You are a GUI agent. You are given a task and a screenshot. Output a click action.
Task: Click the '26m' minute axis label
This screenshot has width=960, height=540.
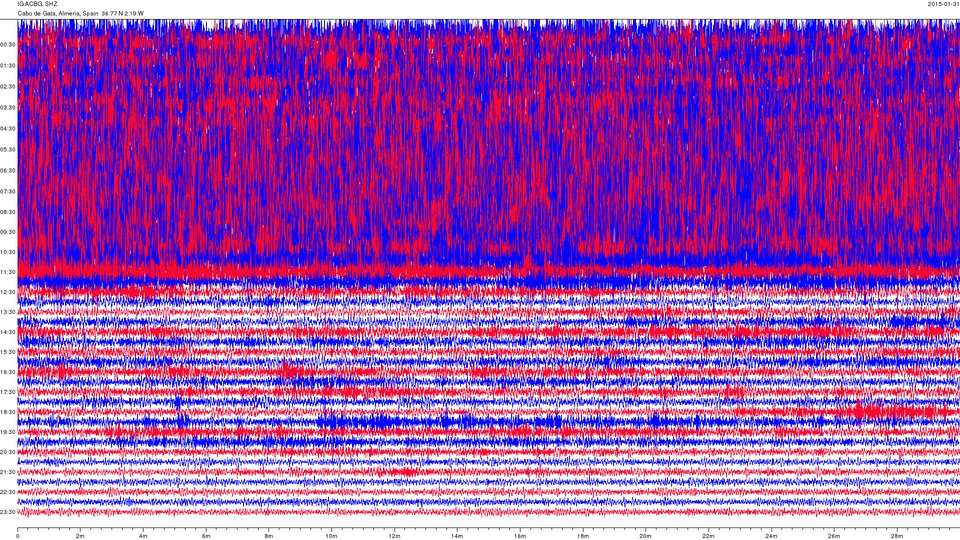pyautogui.click(x=833, y=536)
